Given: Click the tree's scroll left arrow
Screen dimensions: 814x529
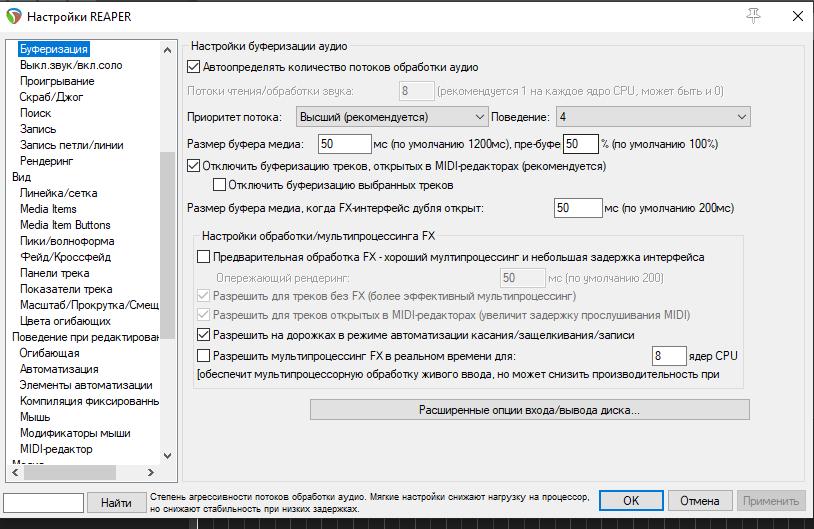Looking at the screenshot, I should pyautogui.click(x=16, y=472).
